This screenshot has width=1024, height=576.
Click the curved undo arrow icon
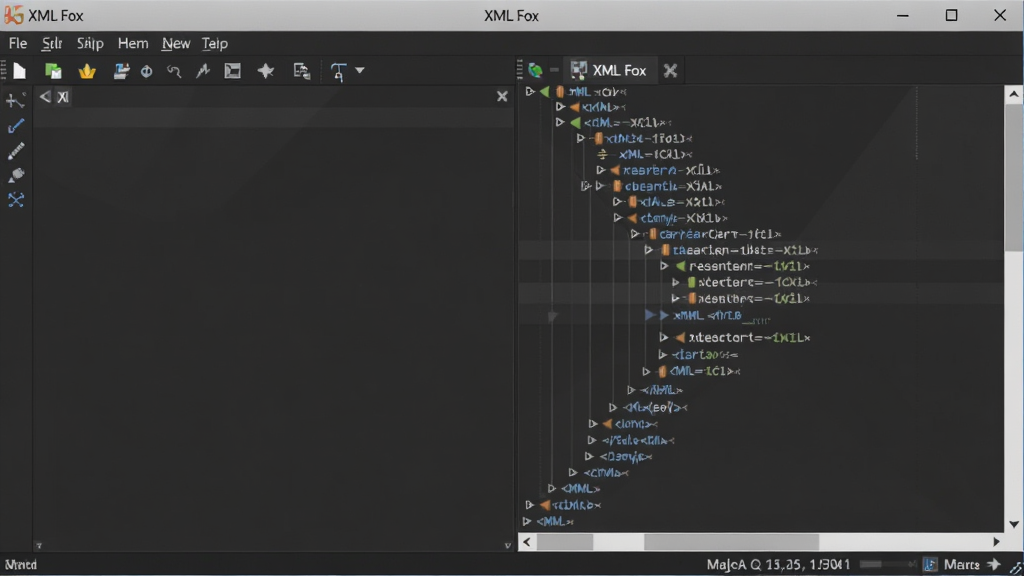tap(174, 71)
